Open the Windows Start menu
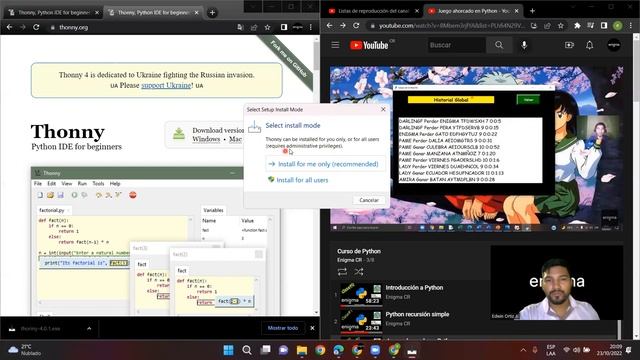 point(229,350)
